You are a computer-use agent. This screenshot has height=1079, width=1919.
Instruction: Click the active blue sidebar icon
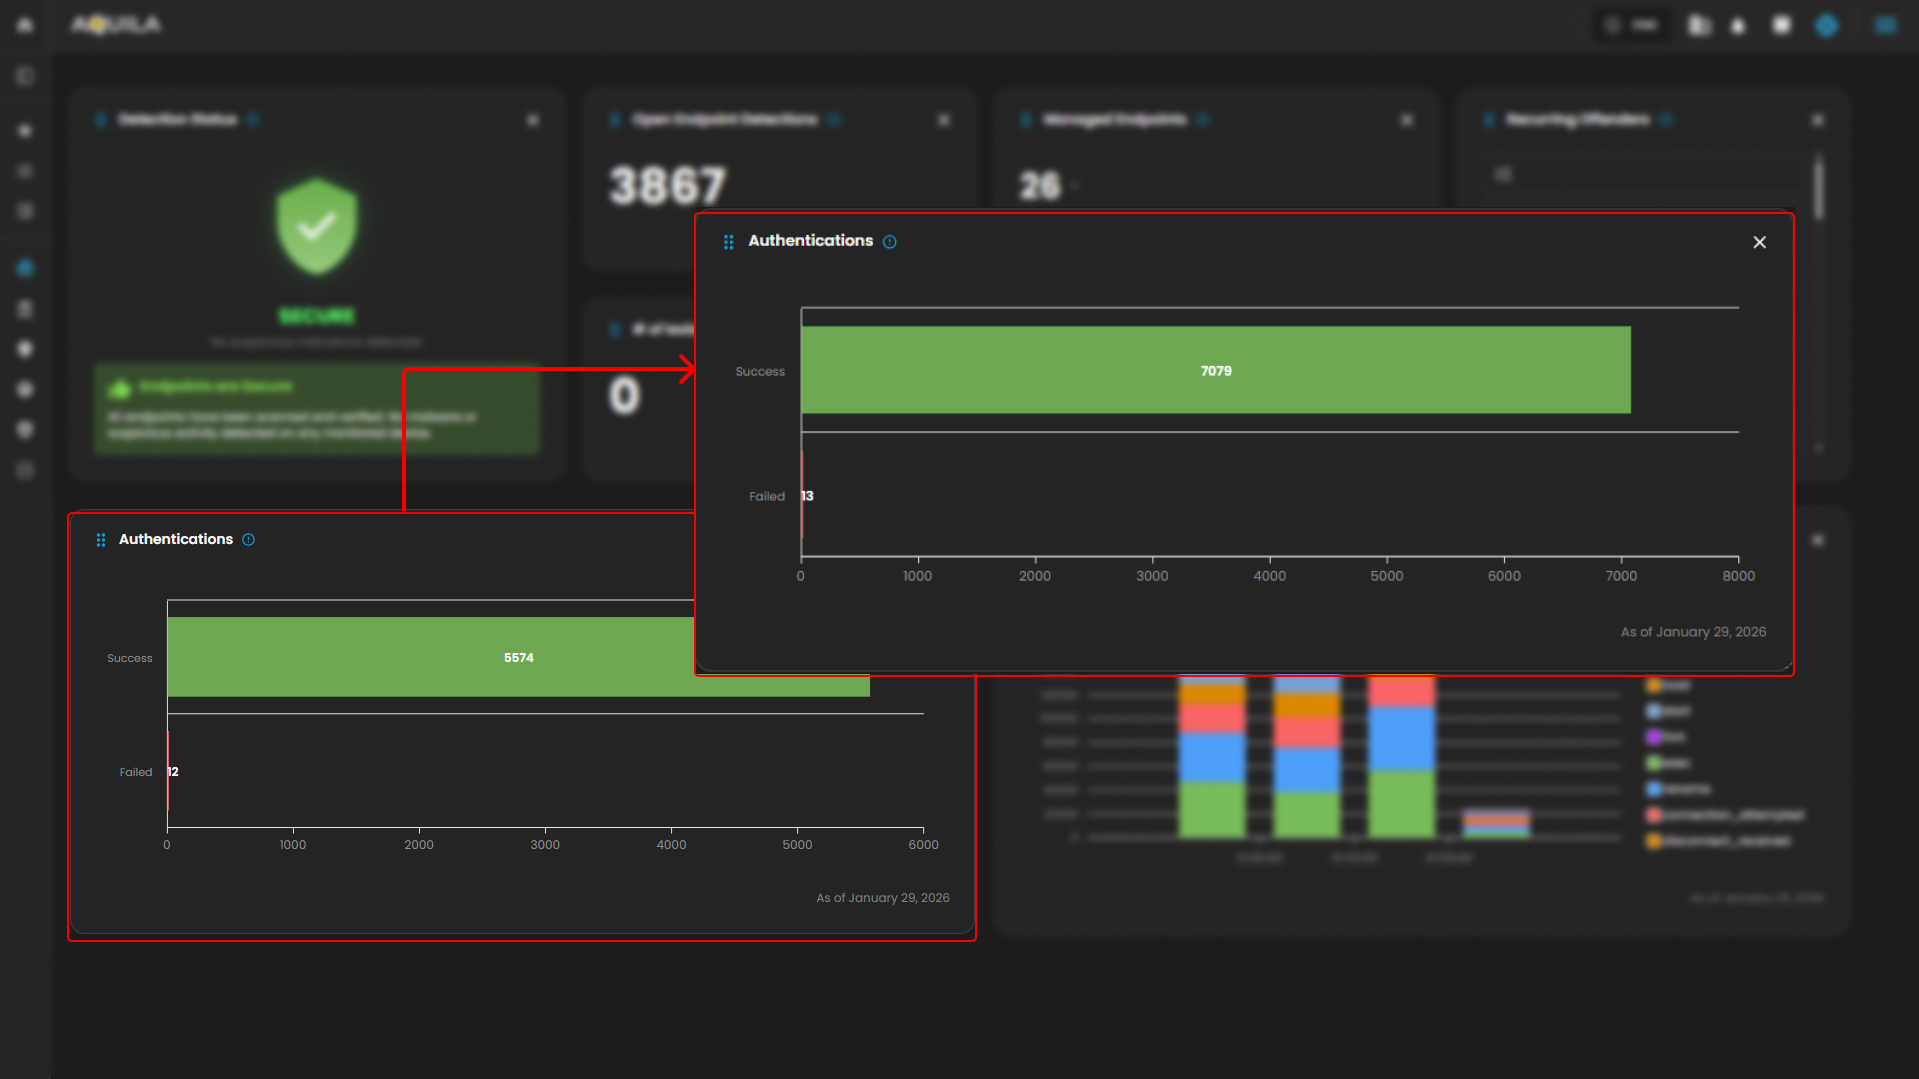pos(25,268)
